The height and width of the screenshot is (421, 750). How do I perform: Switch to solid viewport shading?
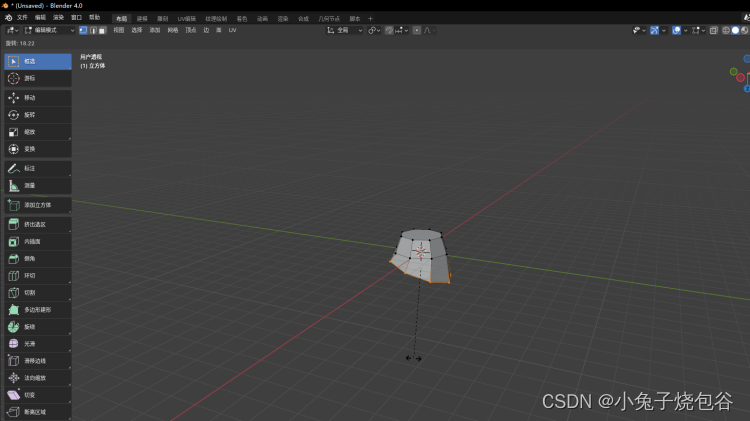(x=735, y=30)
